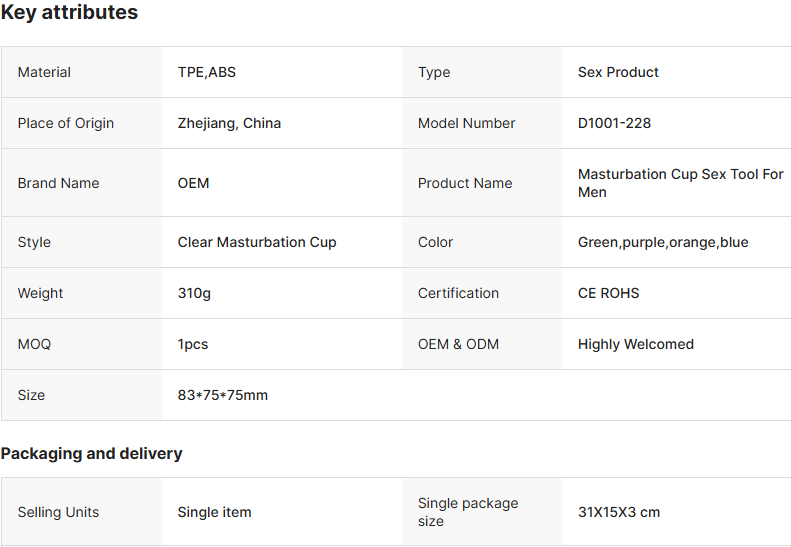Select the Sex Product type value
The height and width of the screenshot is (547, 791).
click(618, 72)
